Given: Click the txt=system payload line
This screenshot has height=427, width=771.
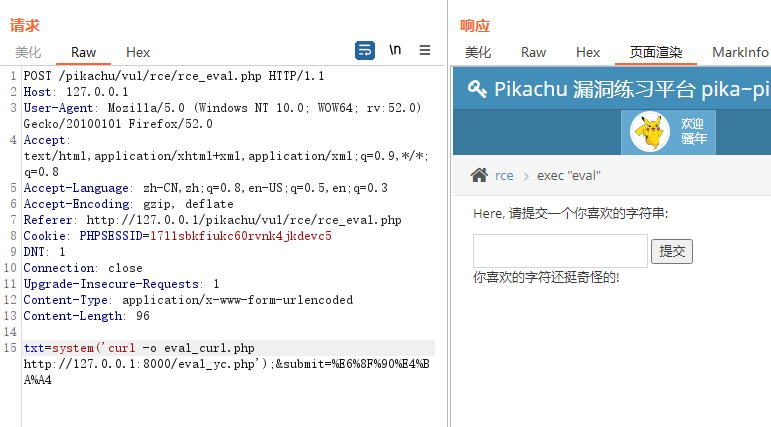Looking at the screenshot, I should pyautogui.click(x=139, y=348).
